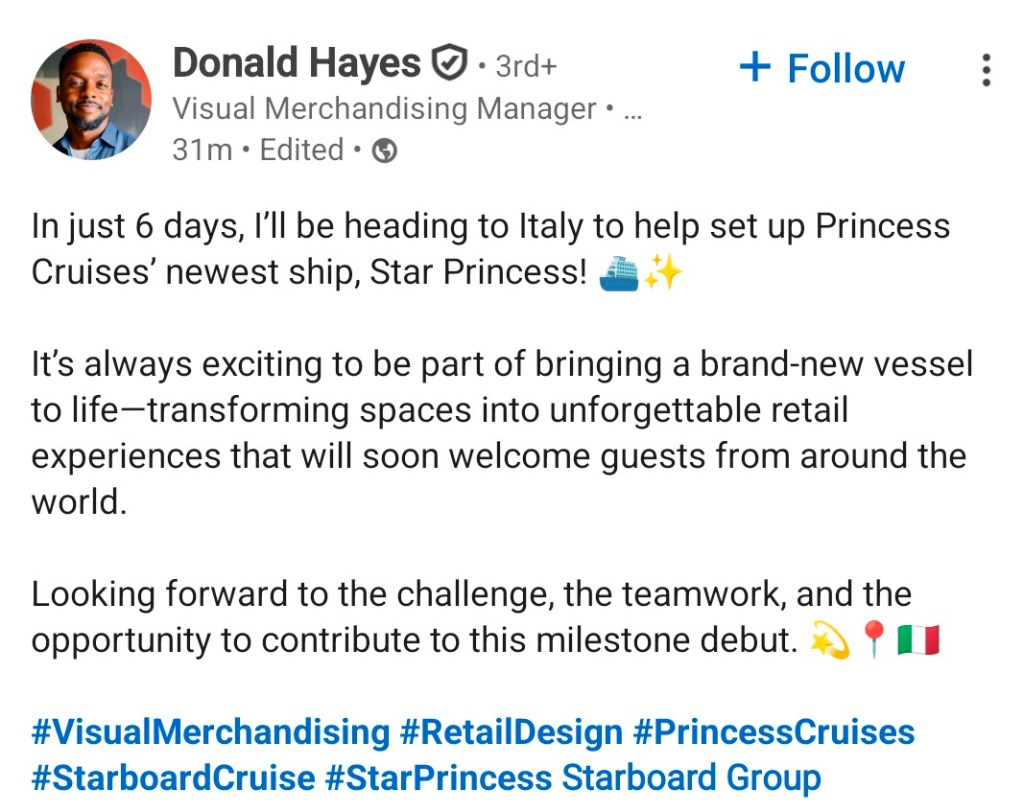Viewport: 1024px width, 812px height.
Task: Open the Starboard Group company mention
Action: pyautogui.click(x=691, y=777)
